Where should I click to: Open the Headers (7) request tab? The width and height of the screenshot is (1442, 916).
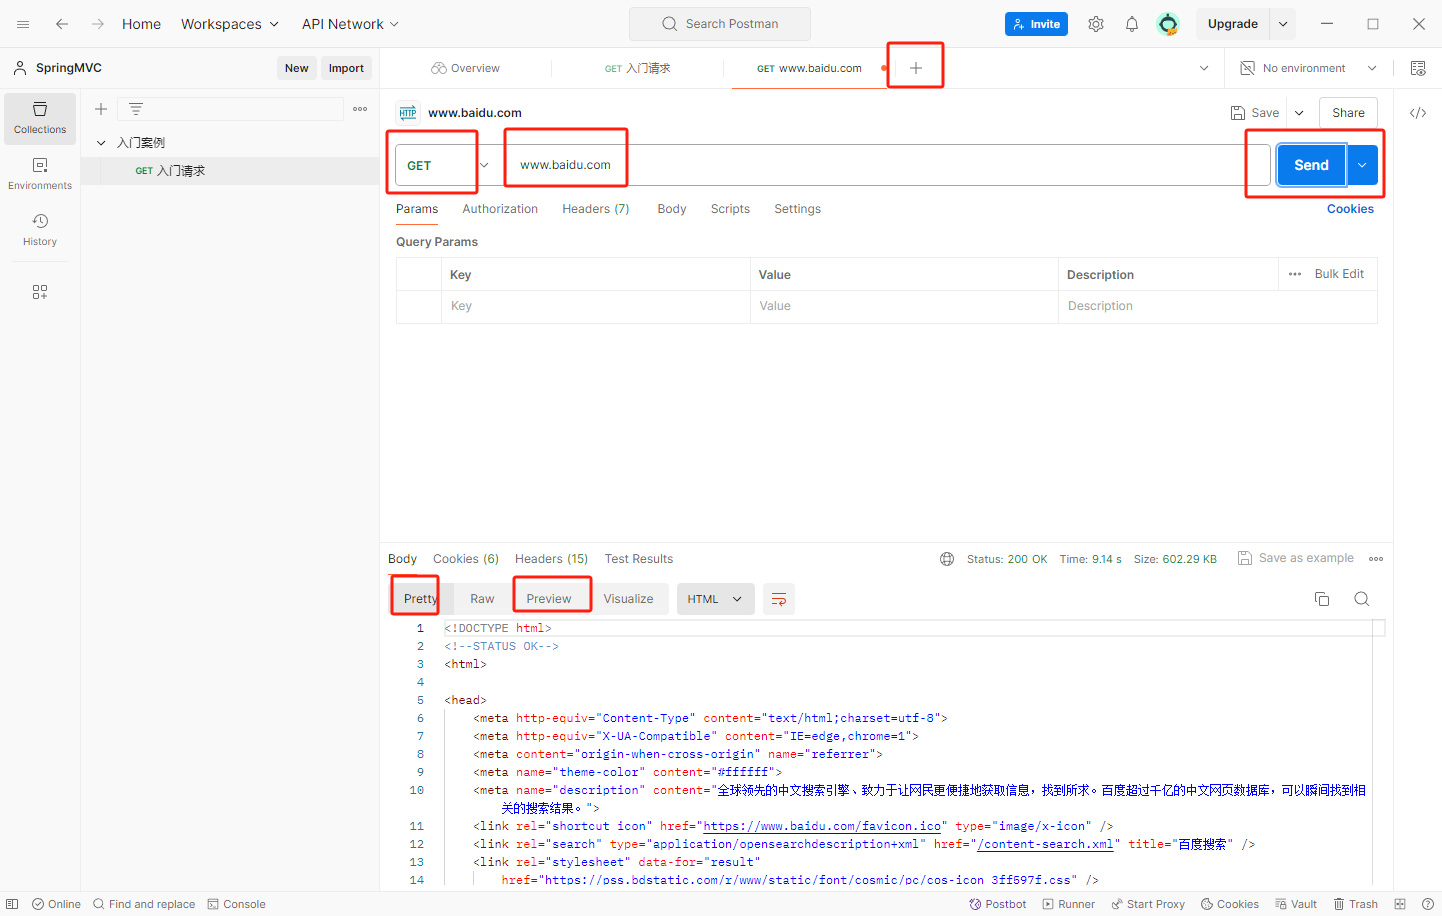[596, 209]
